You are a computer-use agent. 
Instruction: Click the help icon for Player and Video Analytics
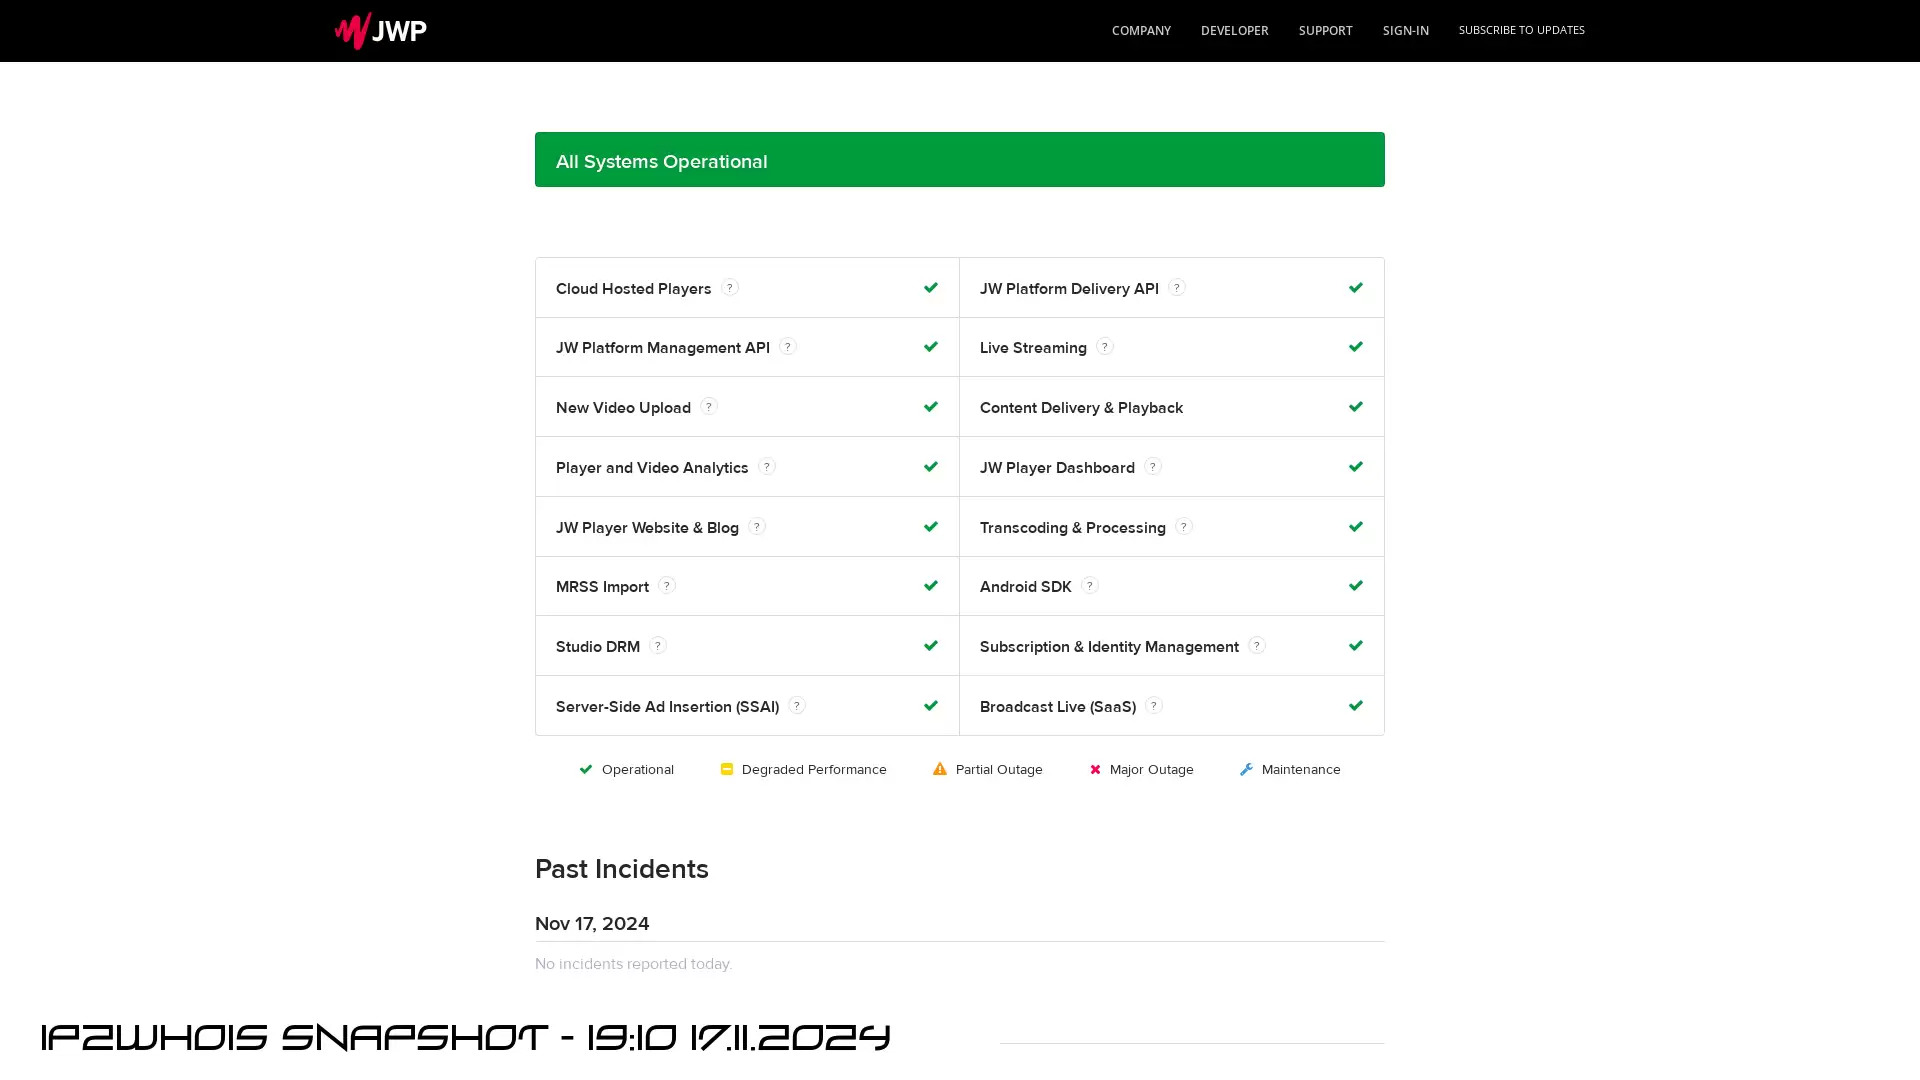coord(767,467)
